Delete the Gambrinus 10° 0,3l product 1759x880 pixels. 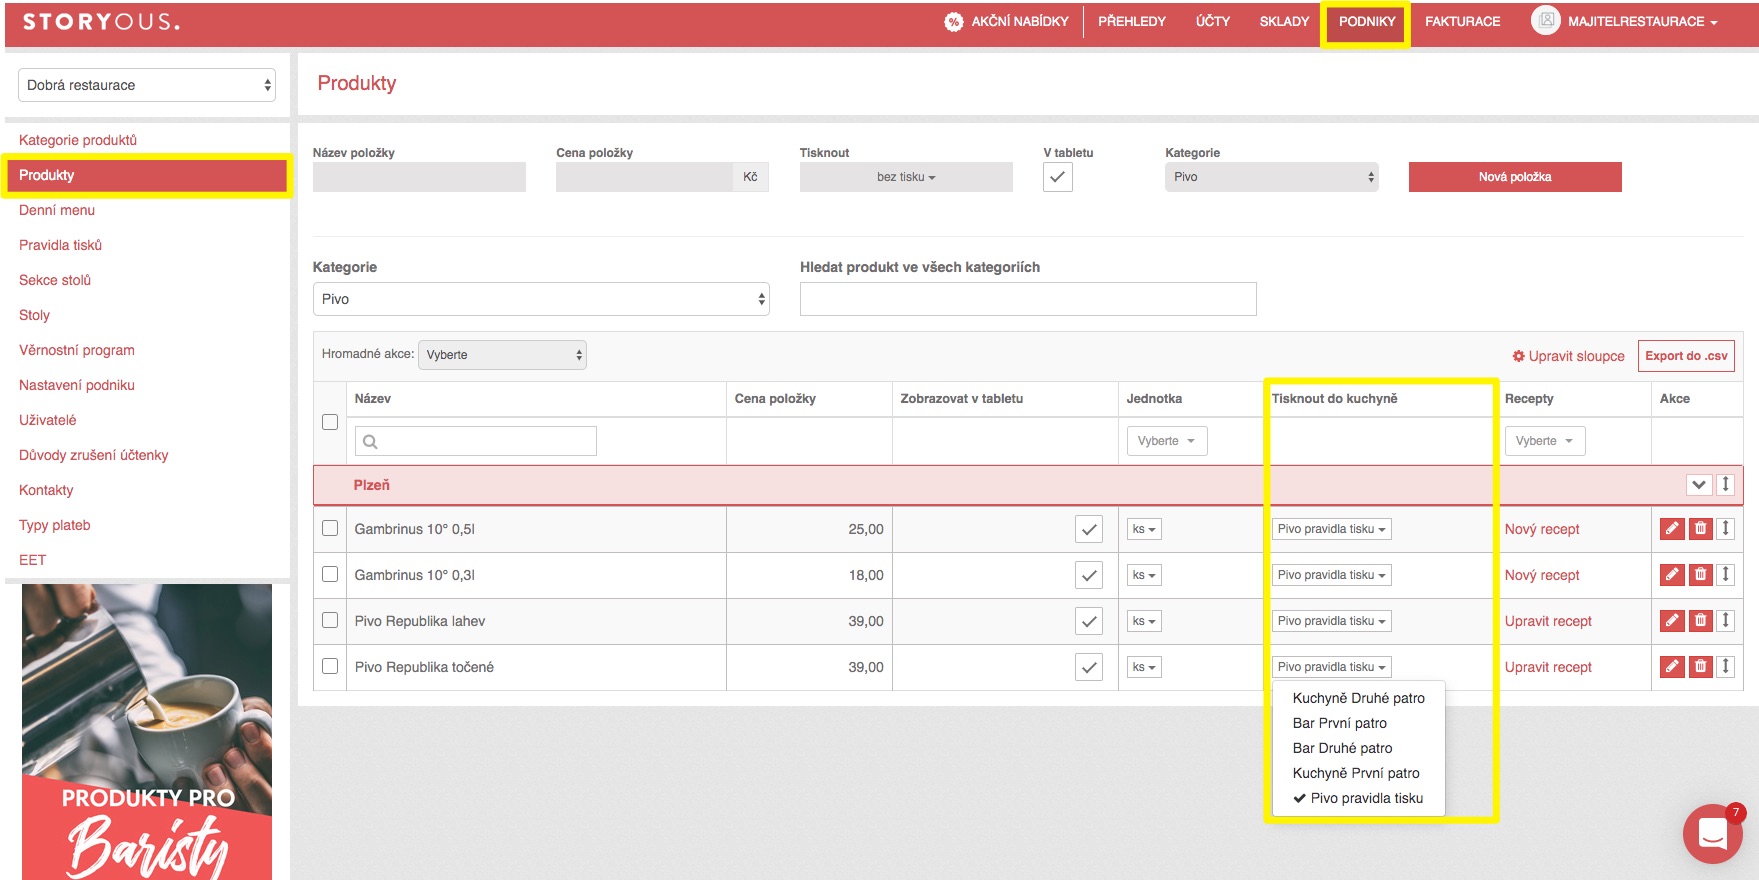(x=1700, y=574)
